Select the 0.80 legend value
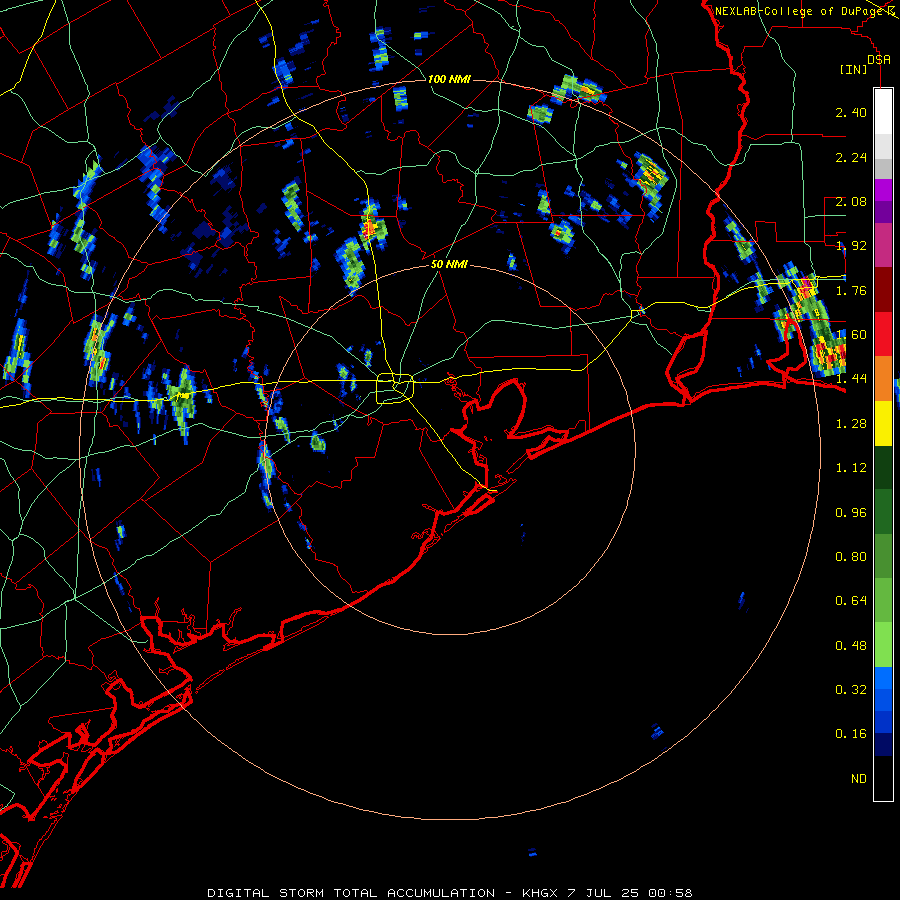 [851, 557]
